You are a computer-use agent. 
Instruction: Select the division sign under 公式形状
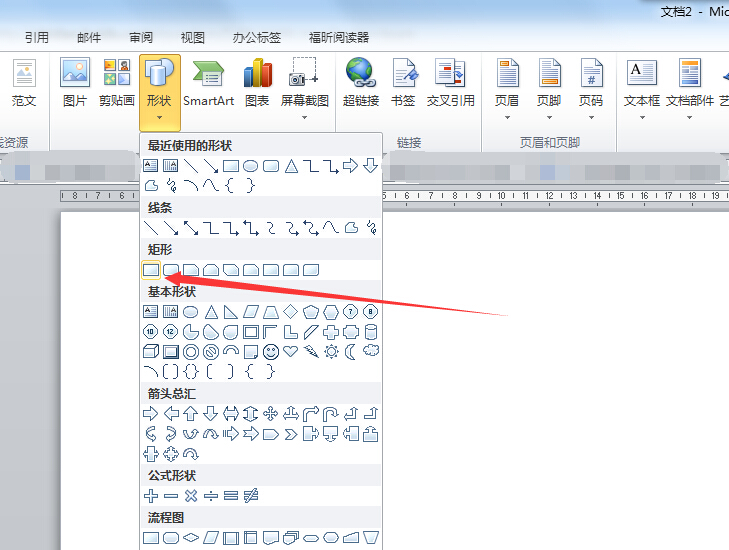211,496
